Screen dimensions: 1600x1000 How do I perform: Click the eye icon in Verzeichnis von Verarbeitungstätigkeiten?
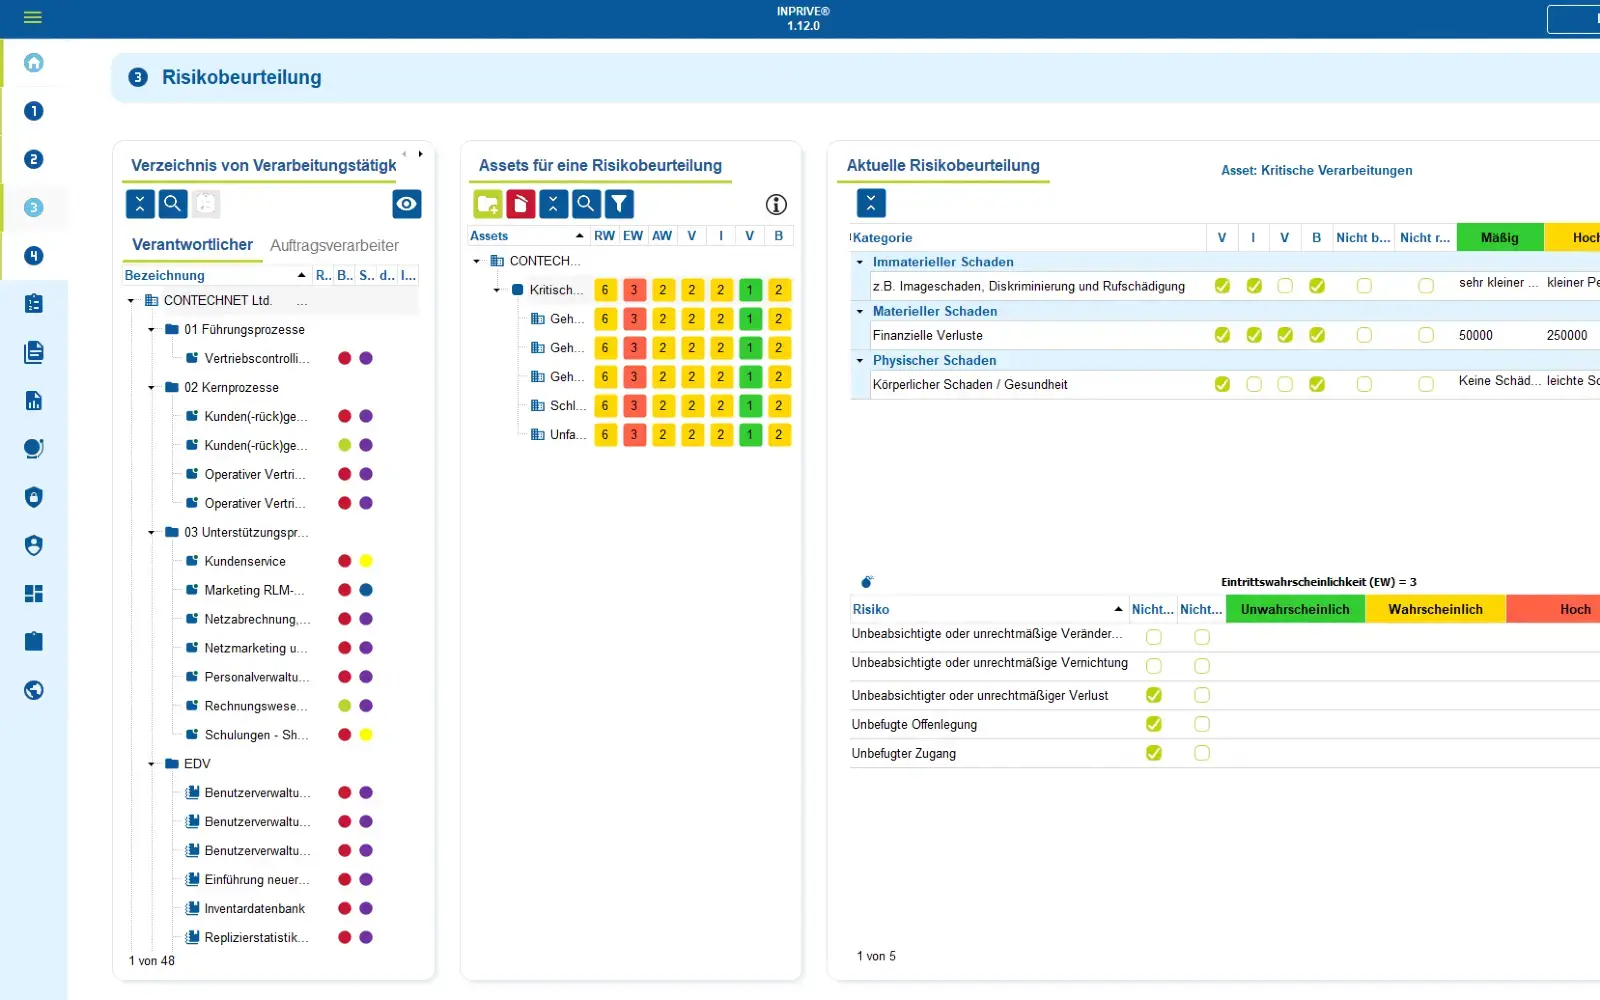coord(406,203)
